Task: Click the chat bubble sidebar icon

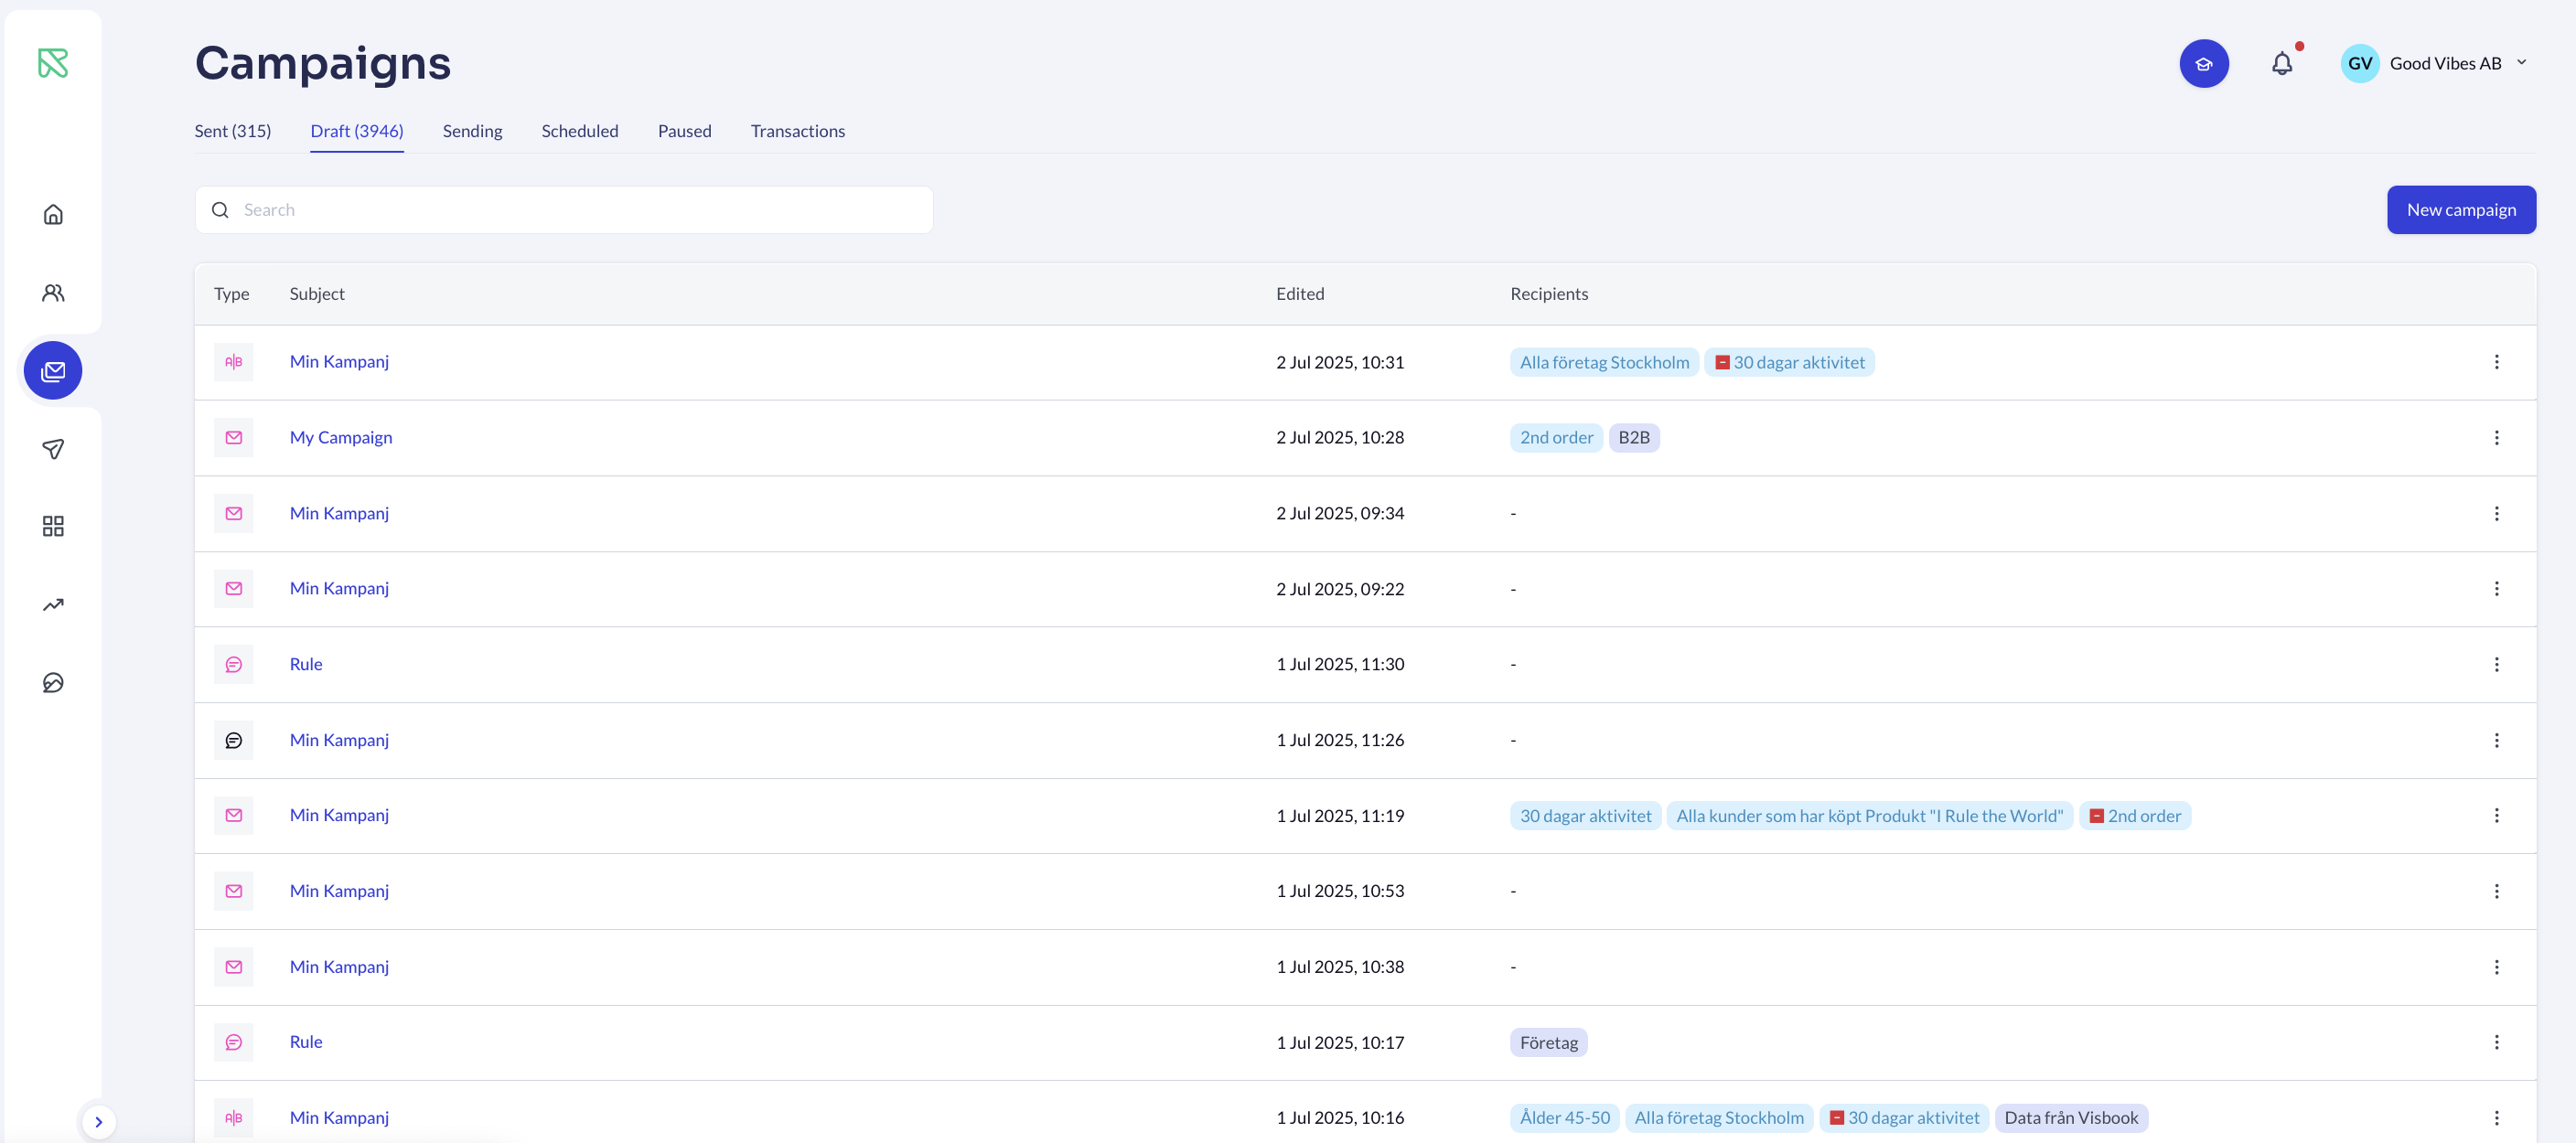Action: pyautogui.click(x=53, y=682)
